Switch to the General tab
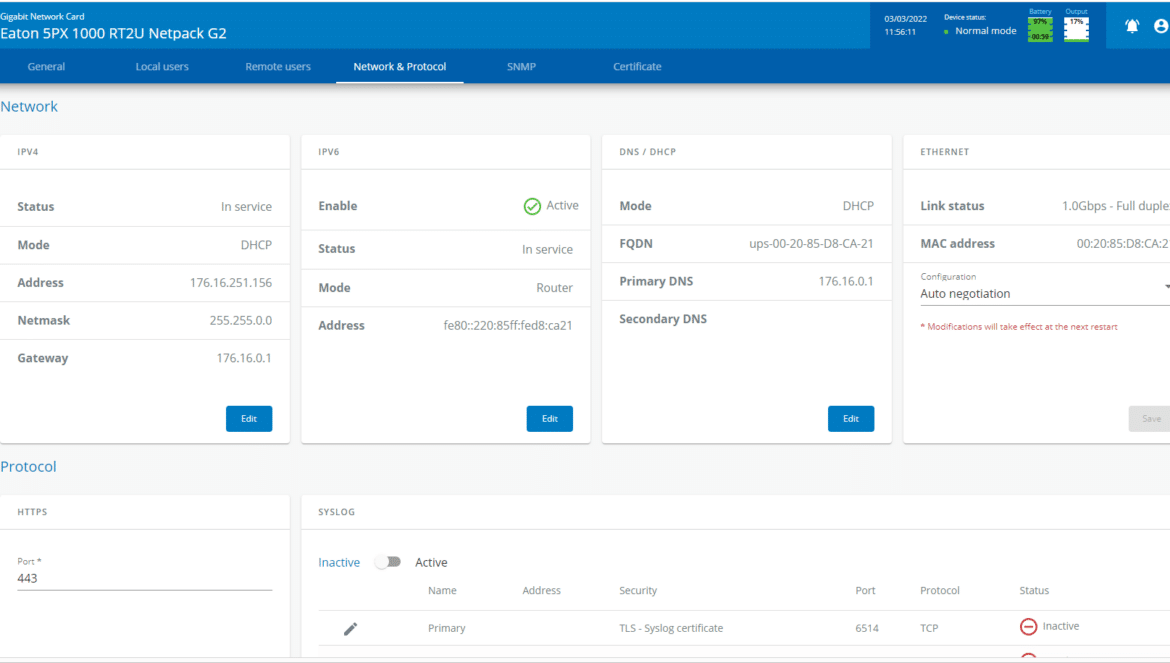 tap(46, 66)
